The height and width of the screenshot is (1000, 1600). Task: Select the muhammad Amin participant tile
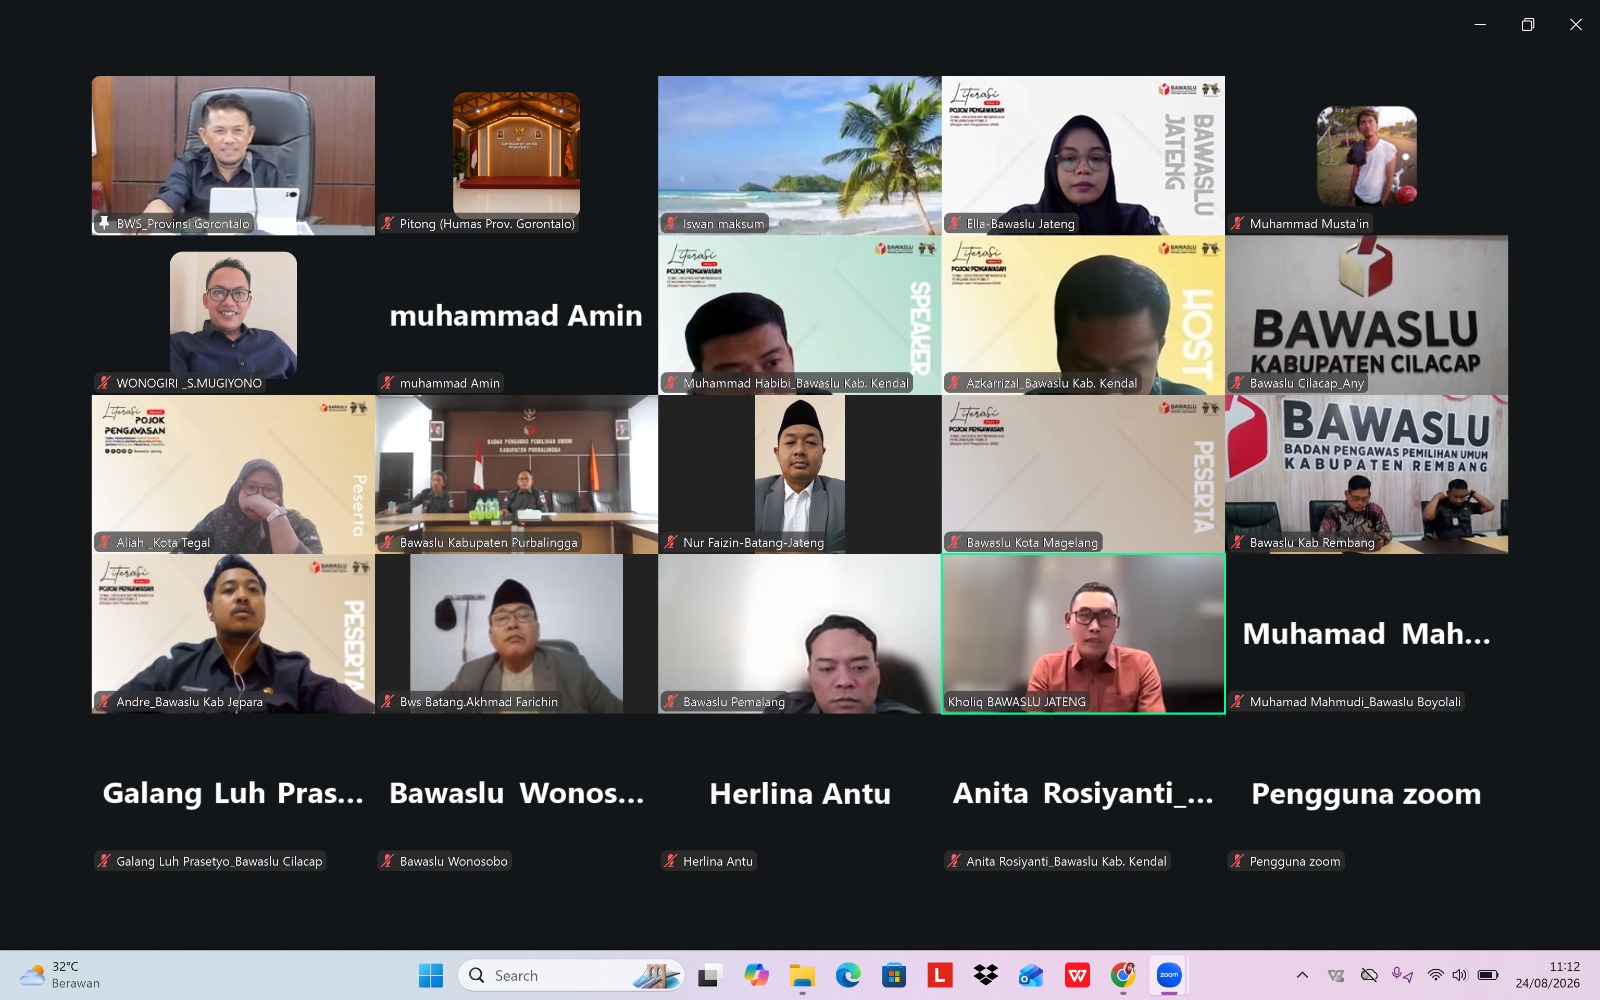[516, 315]
